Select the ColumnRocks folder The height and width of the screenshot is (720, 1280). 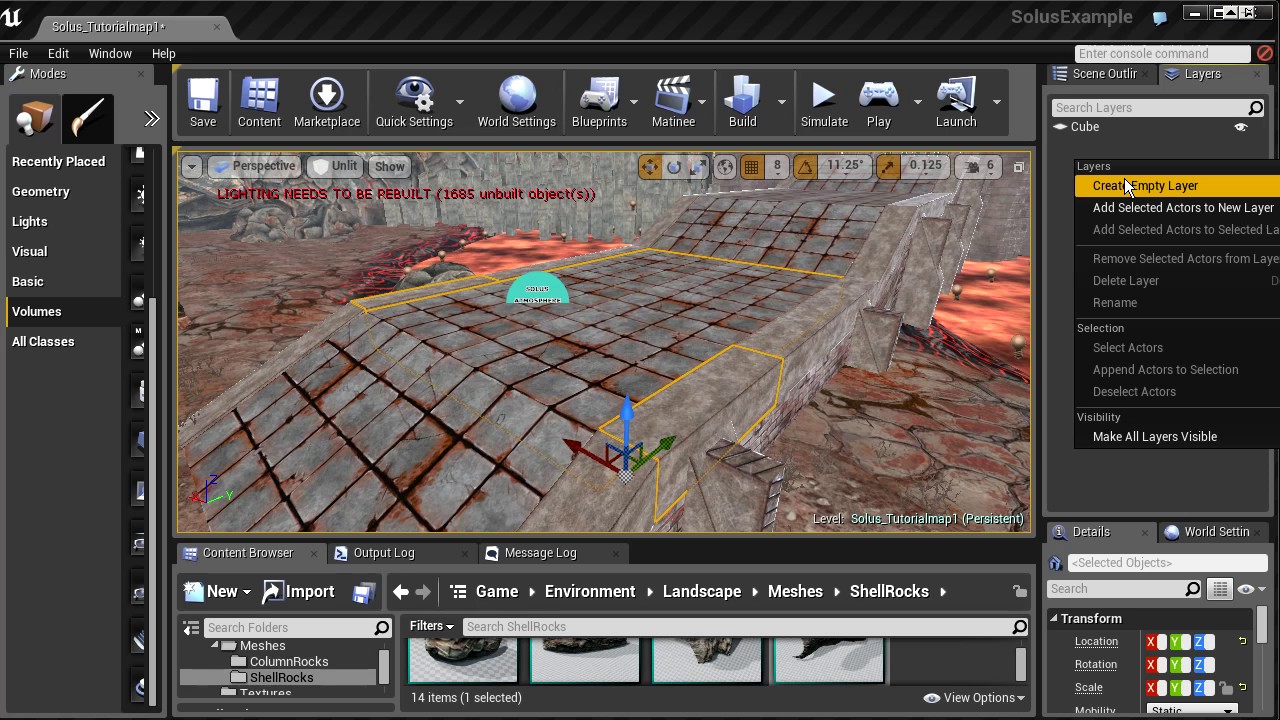pyautogui.click(x=288, y=662)
